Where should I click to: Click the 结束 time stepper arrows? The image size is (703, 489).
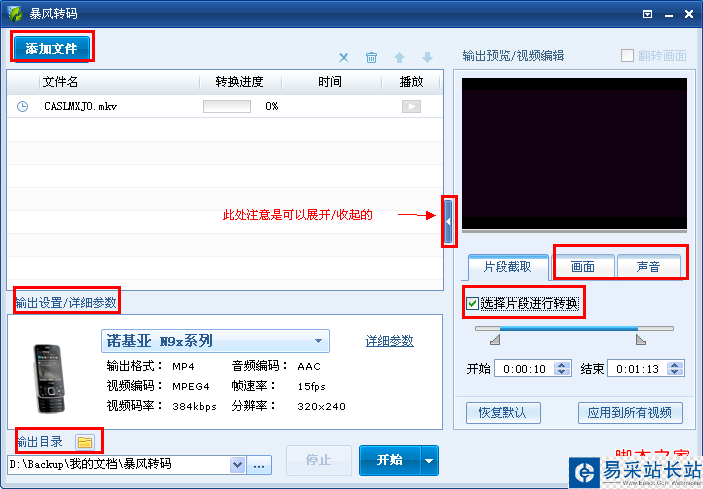point(675,369)
